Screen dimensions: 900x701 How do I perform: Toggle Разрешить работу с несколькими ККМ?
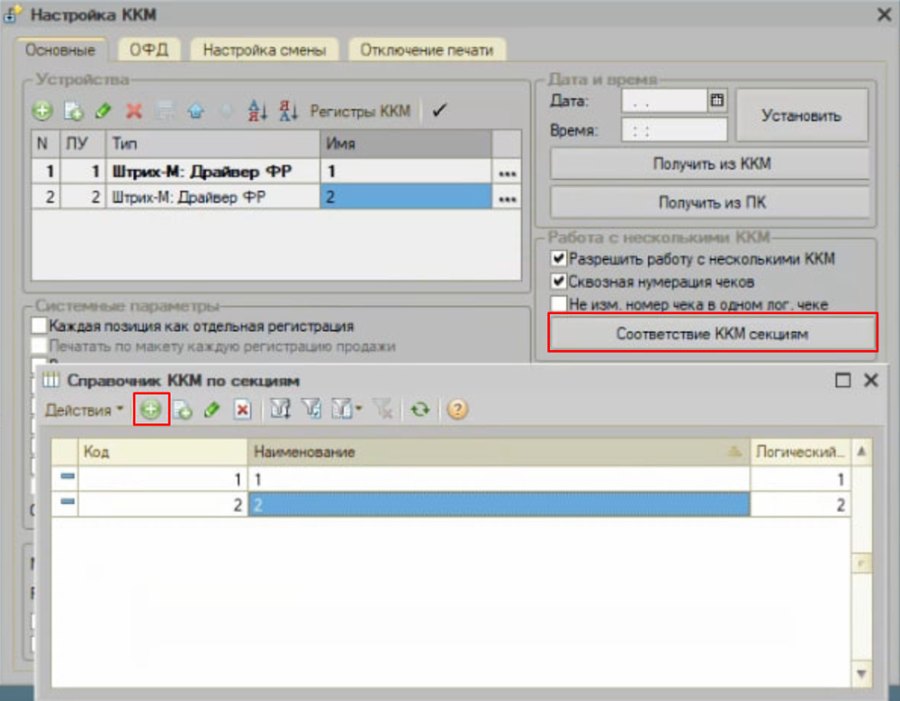pyautogui.click(x=558, y=258)
